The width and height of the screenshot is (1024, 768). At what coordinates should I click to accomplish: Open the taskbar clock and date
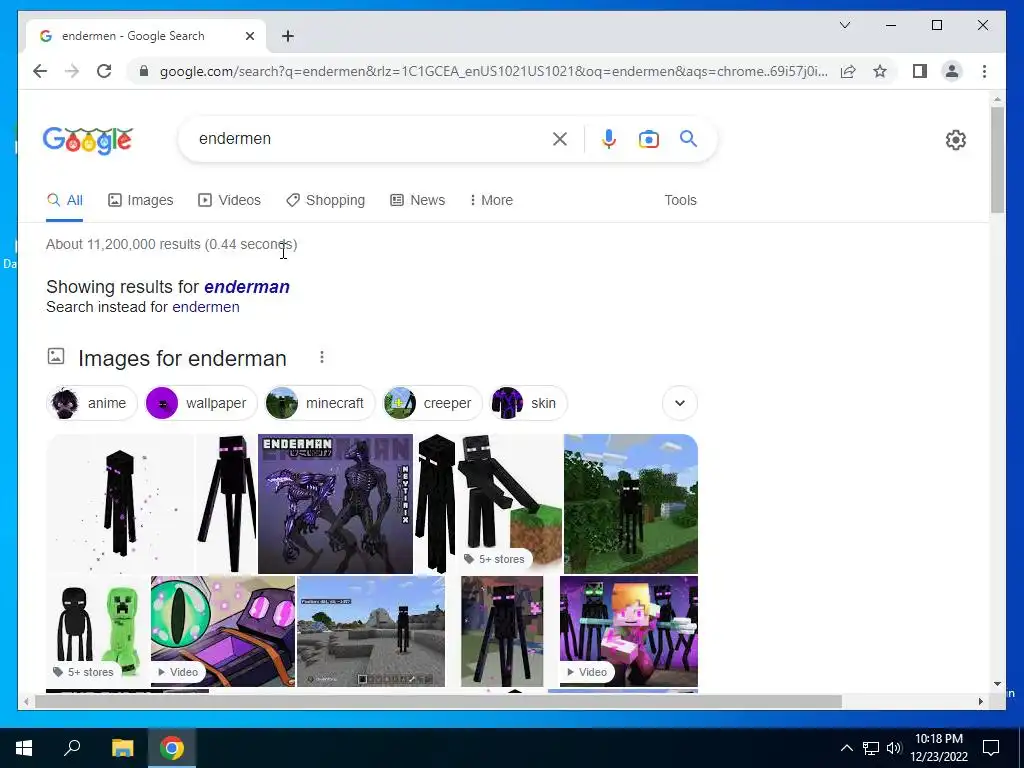[938, 748]
